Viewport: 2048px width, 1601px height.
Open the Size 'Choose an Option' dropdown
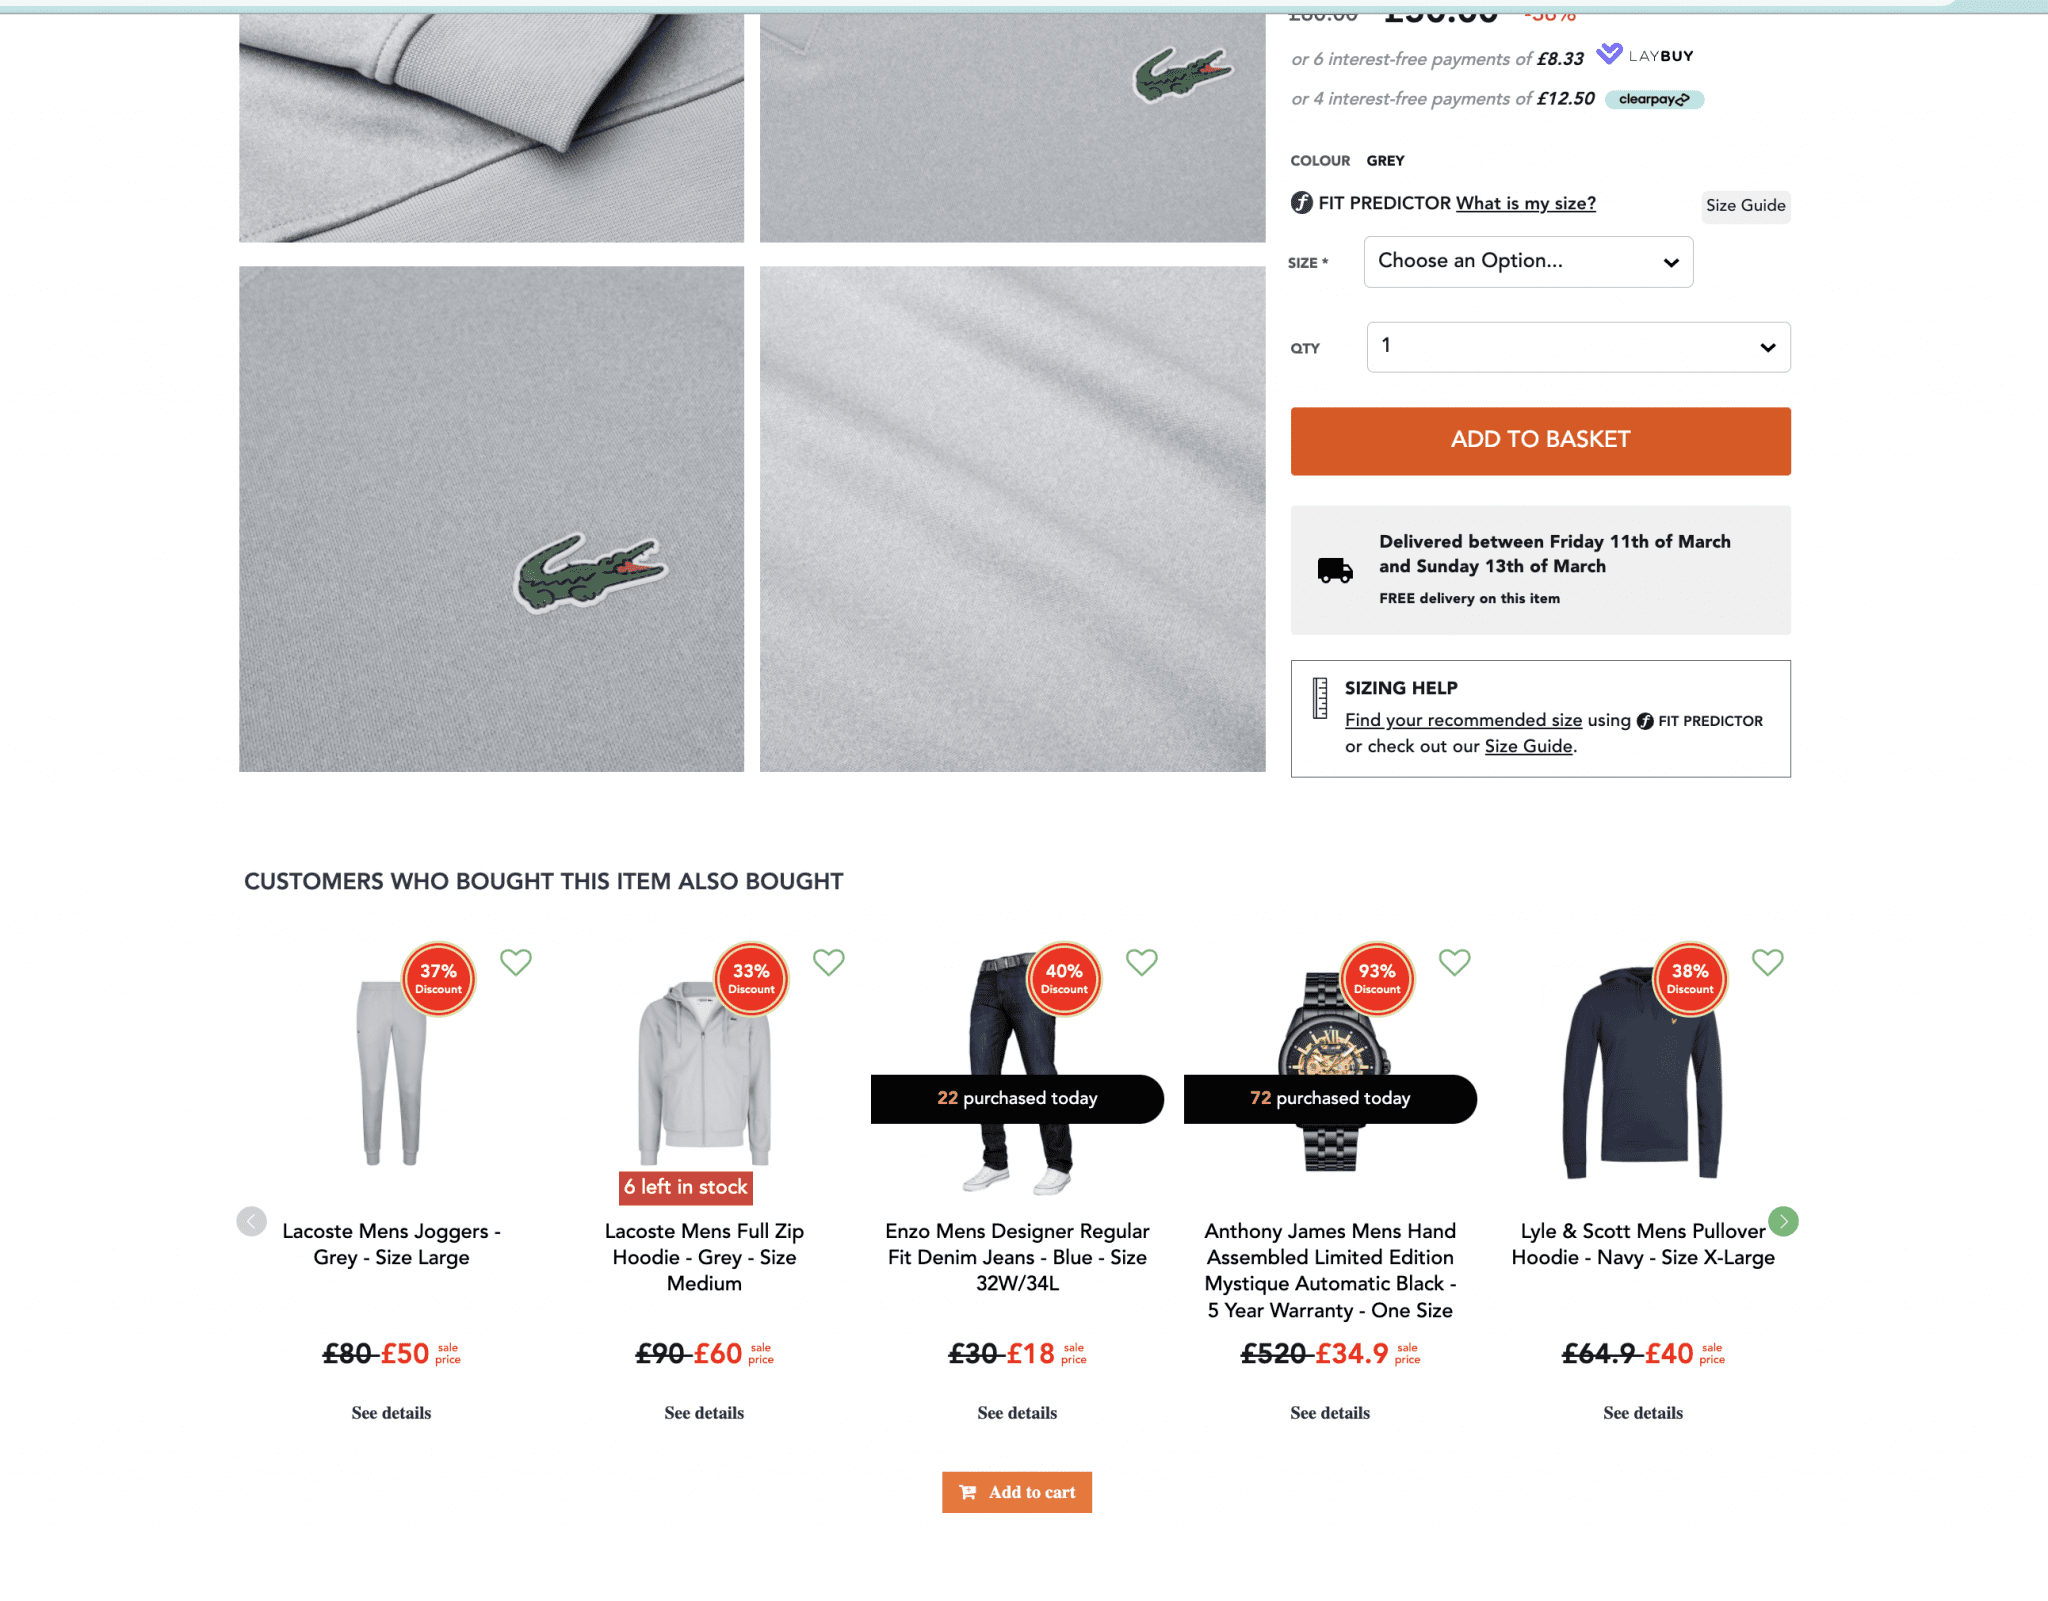(1528, 262)
